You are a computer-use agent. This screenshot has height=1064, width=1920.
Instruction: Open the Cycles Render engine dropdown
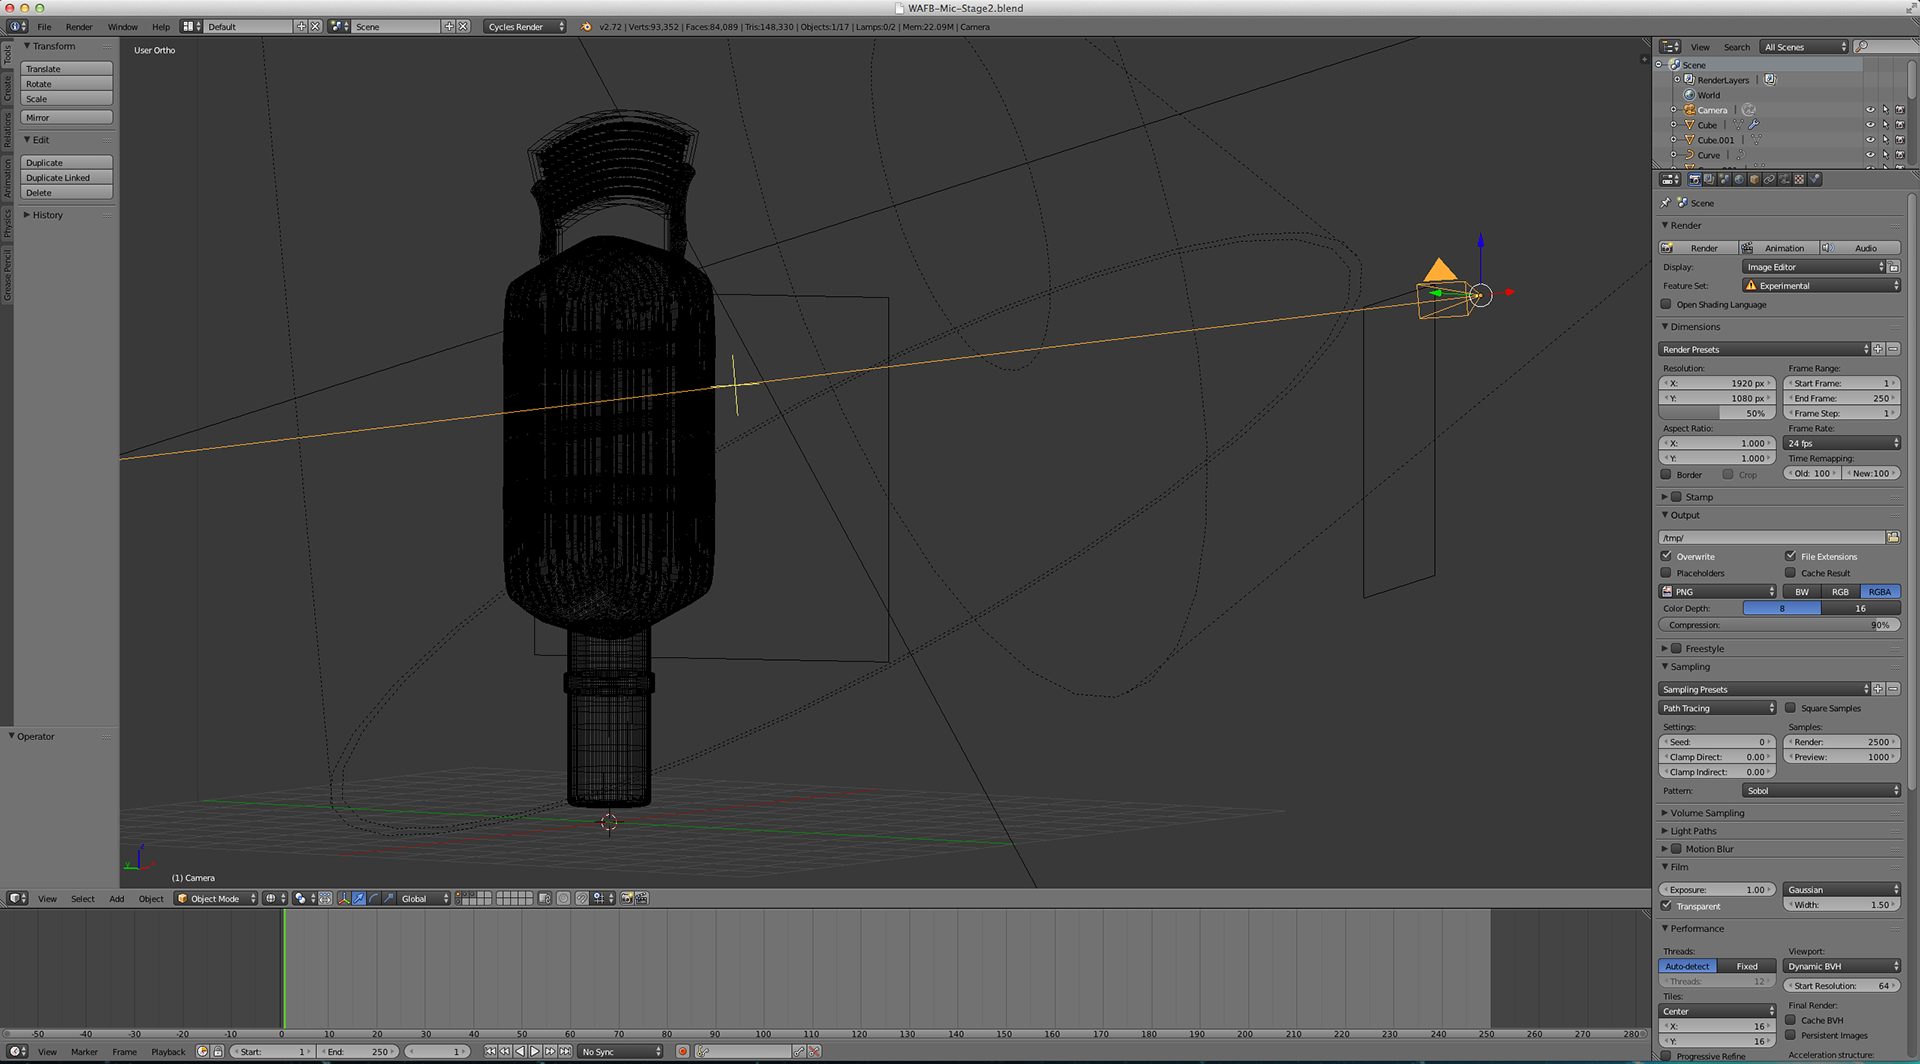coord(525,27)
